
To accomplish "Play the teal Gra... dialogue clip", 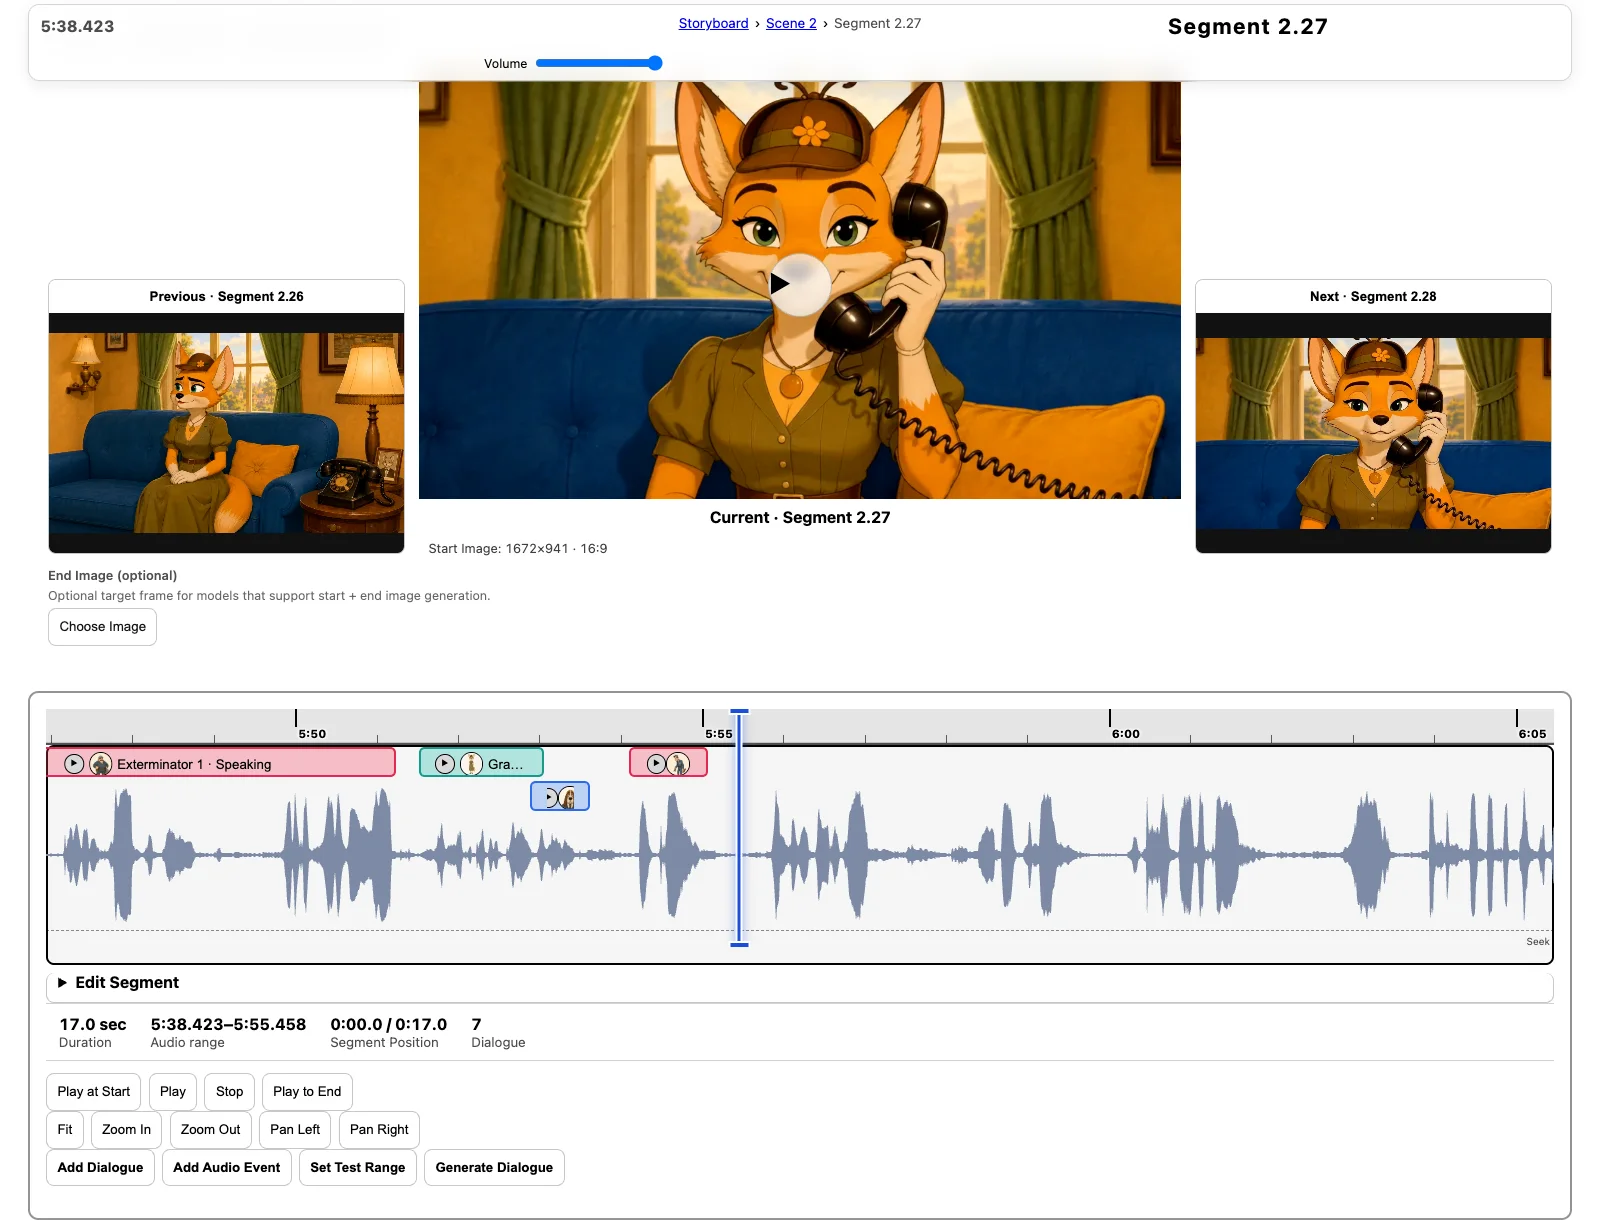I will tap(445, 764).
